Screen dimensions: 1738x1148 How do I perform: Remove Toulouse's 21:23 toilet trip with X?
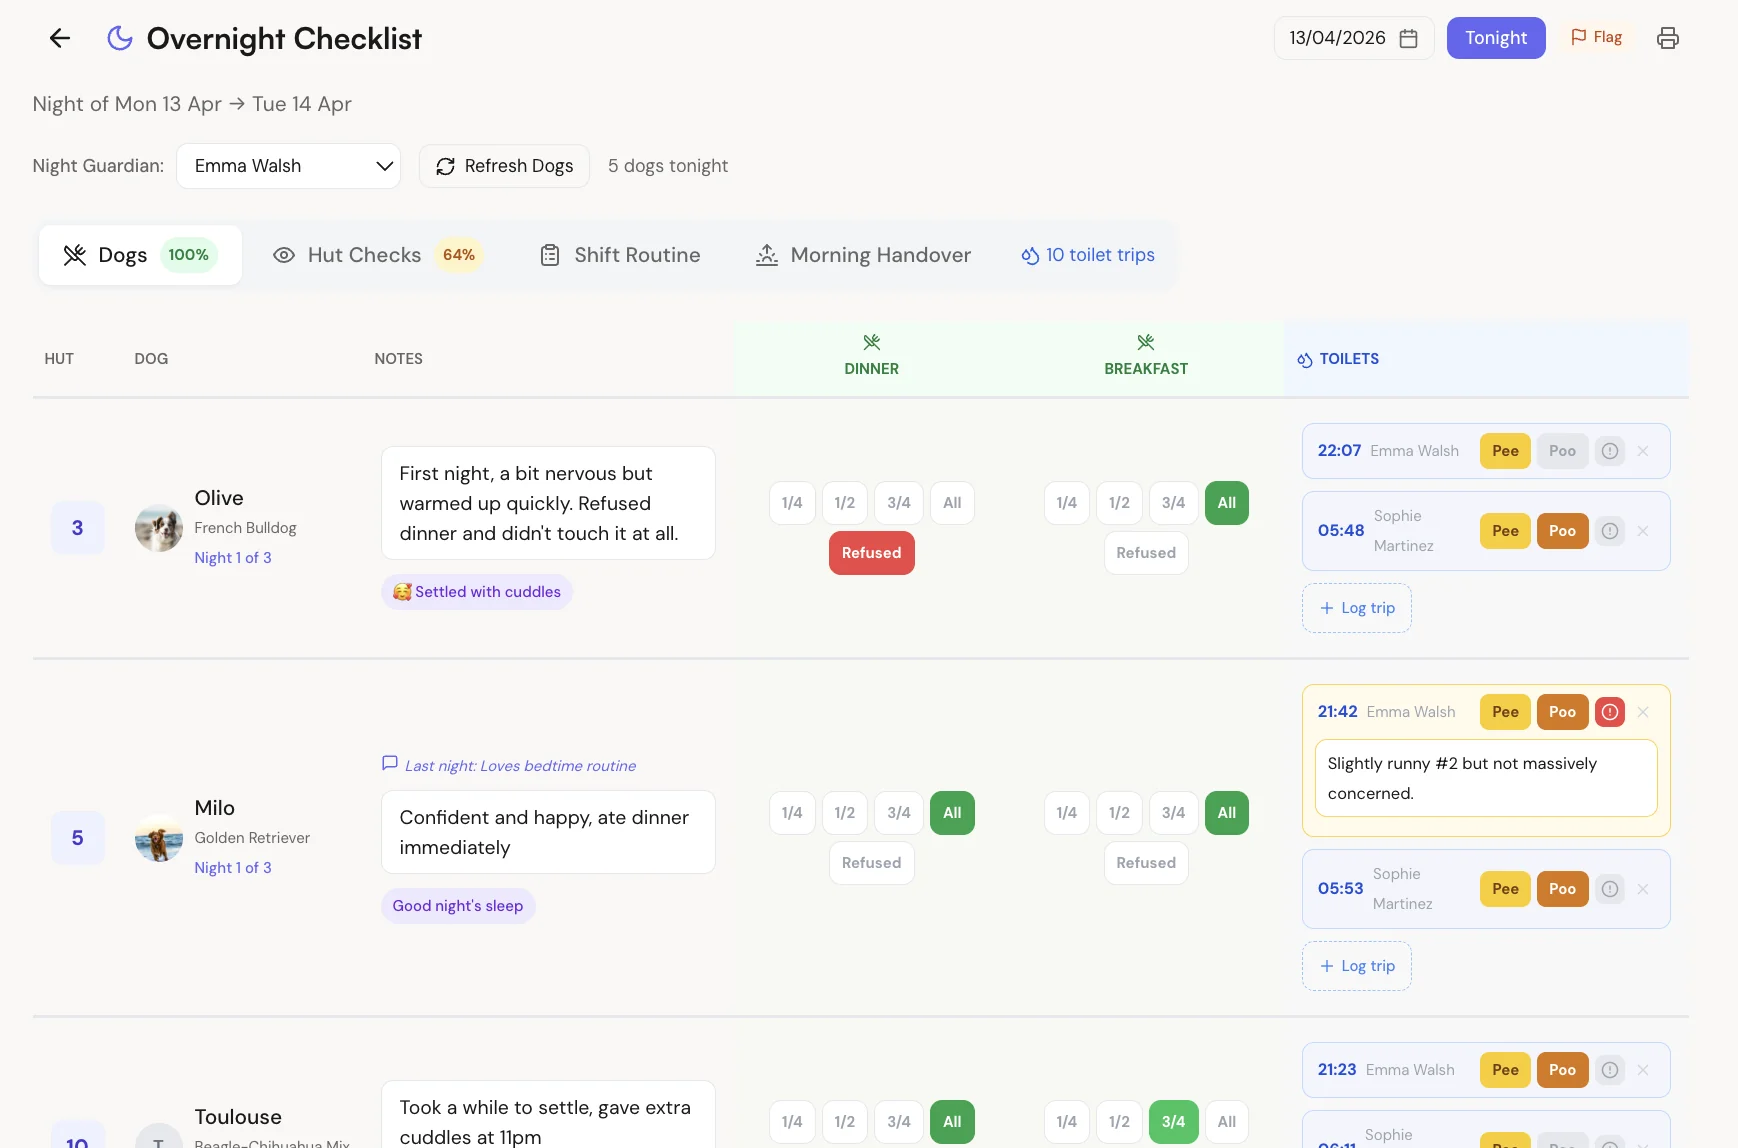pyautogui.click(x=1643, y=1070)
